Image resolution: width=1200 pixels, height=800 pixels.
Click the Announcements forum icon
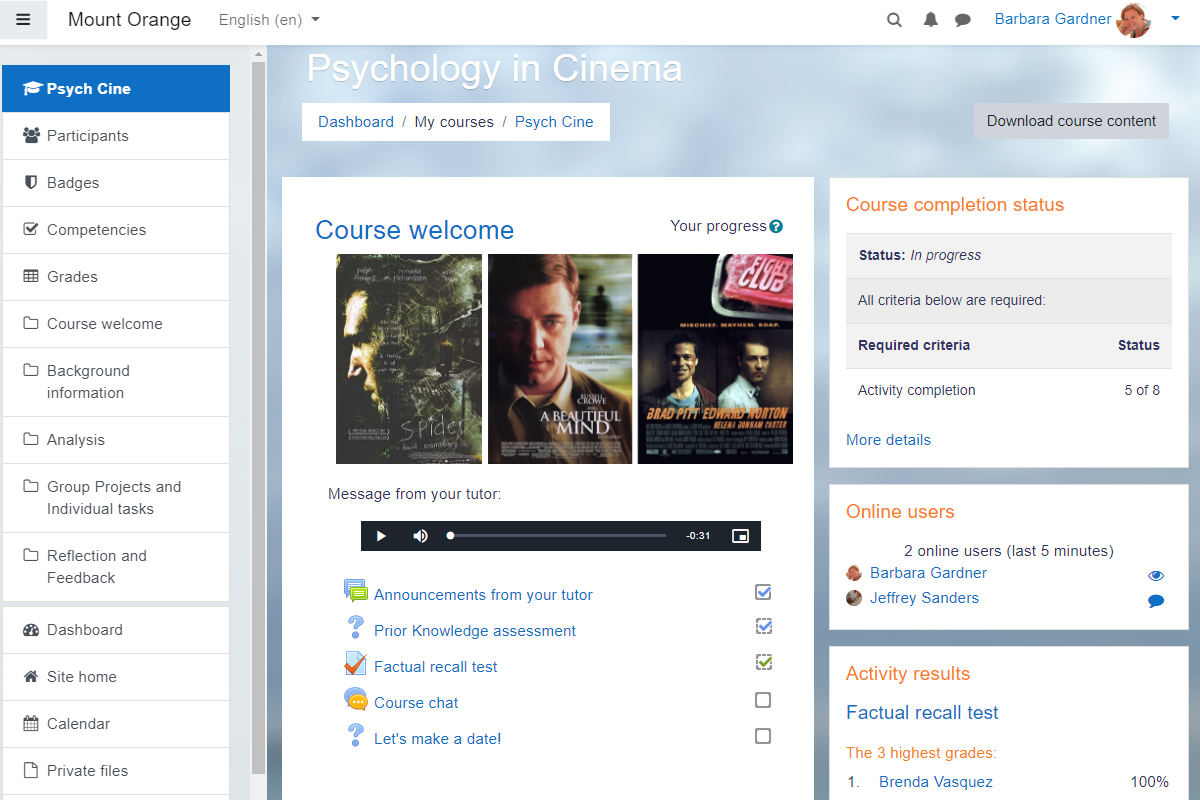point(355,591)
